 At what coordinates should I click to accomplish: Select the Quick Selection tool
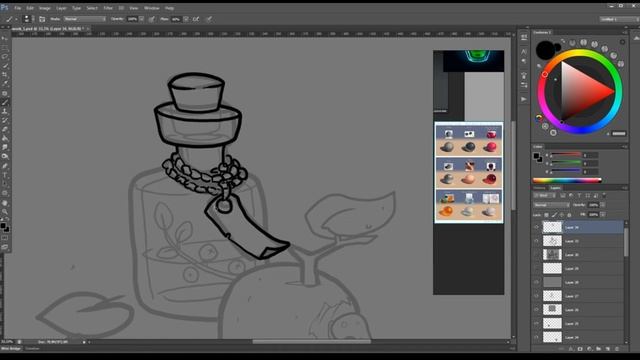(5, 66)
